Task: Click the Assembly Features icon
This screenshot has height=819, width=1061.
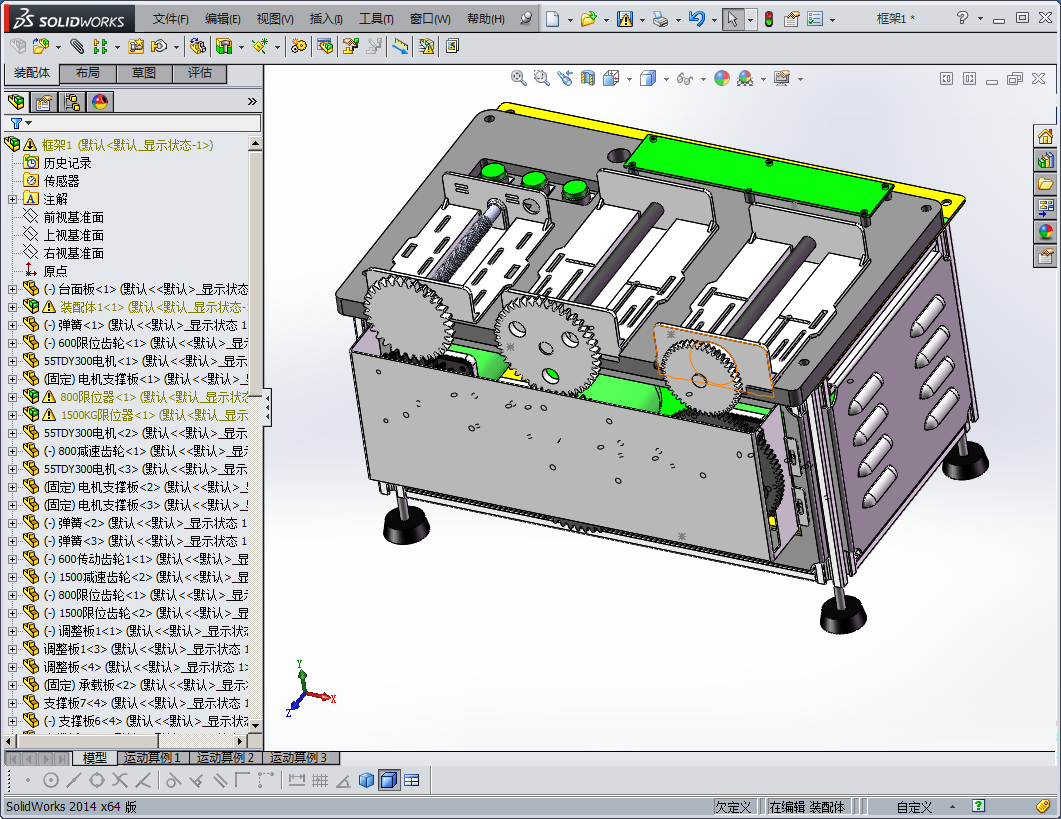Action: (224, 46)
